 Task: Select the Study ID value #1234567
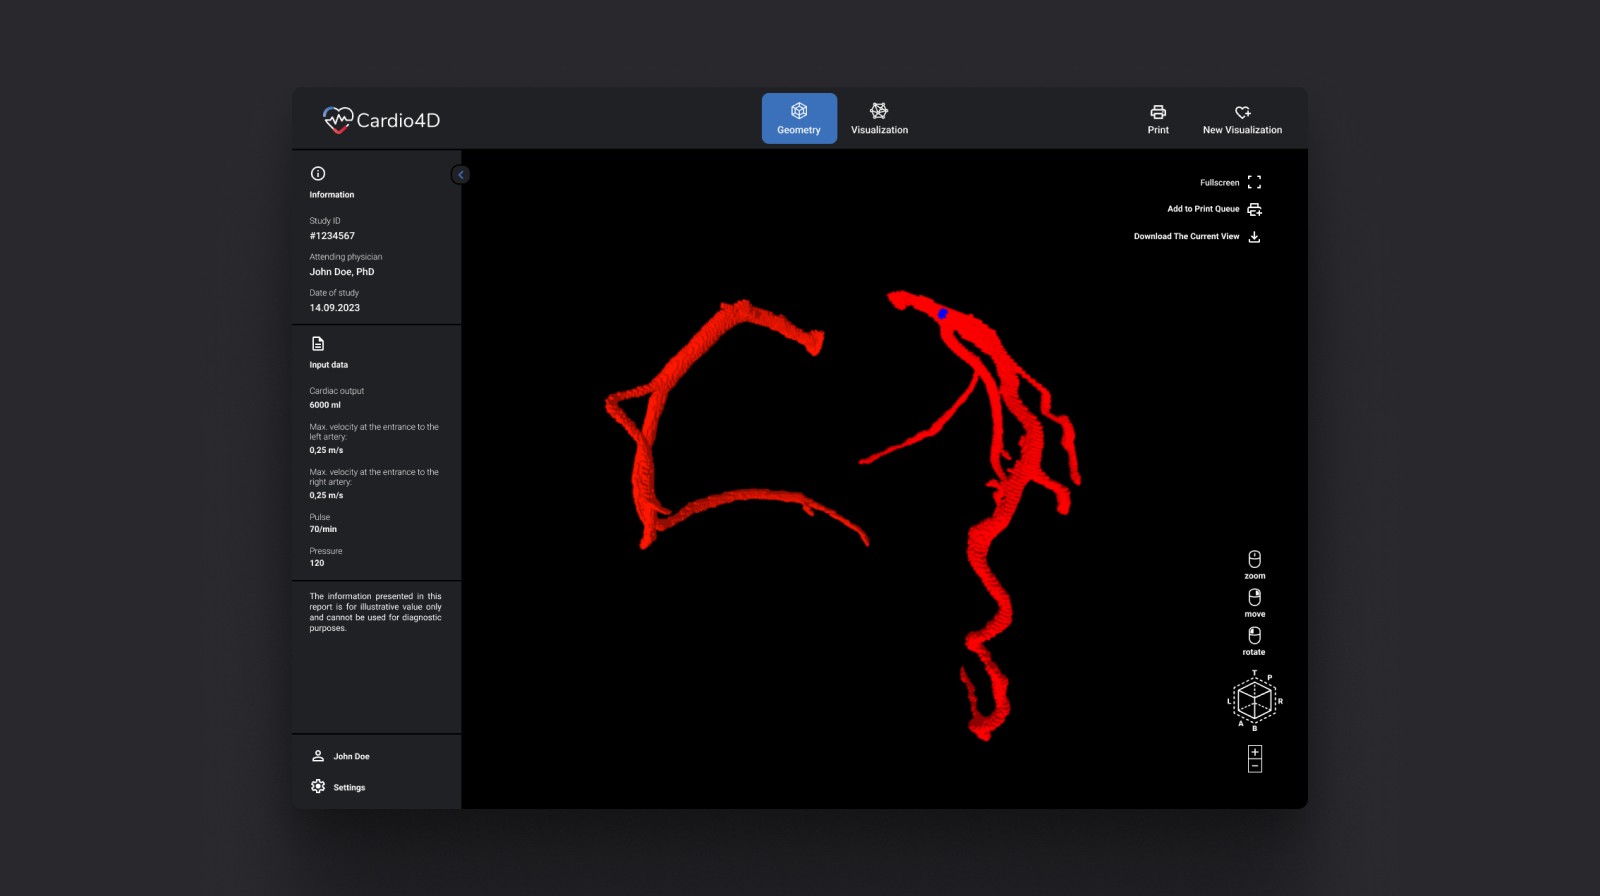[x=332, y=236]
